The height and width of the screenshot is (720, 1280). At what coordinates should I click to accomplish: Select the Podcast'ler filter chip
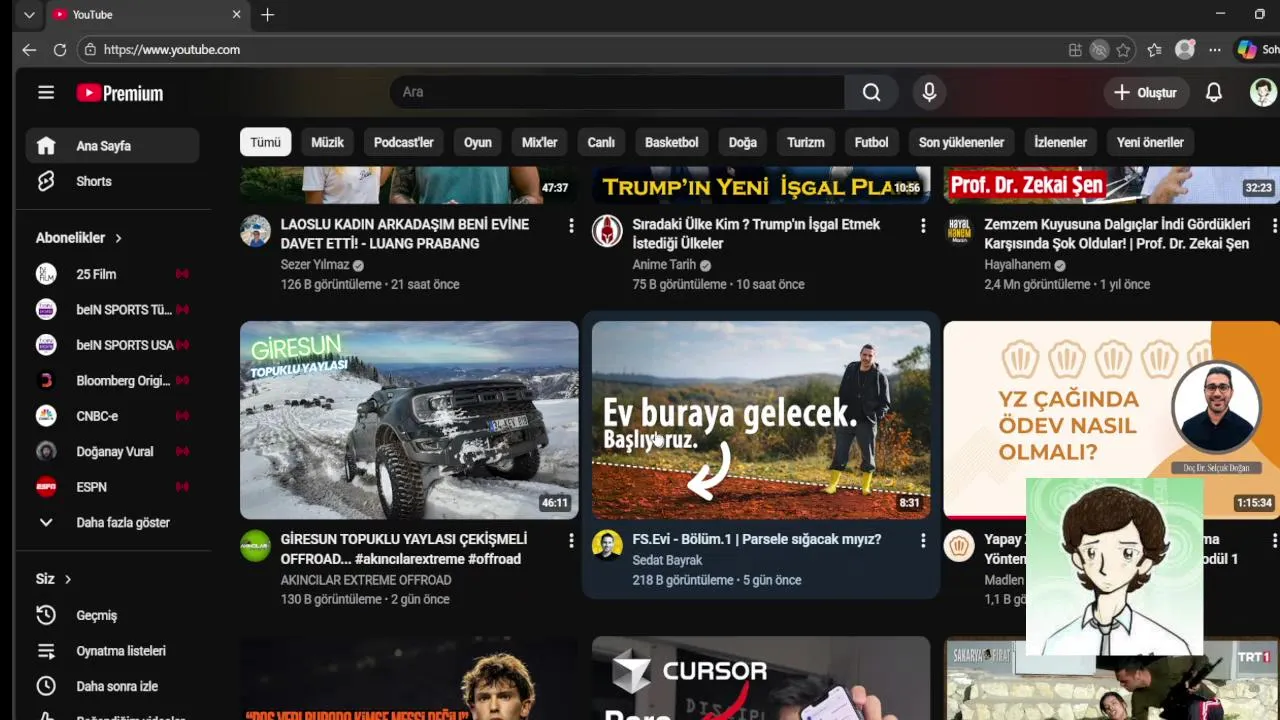(404, 142)
